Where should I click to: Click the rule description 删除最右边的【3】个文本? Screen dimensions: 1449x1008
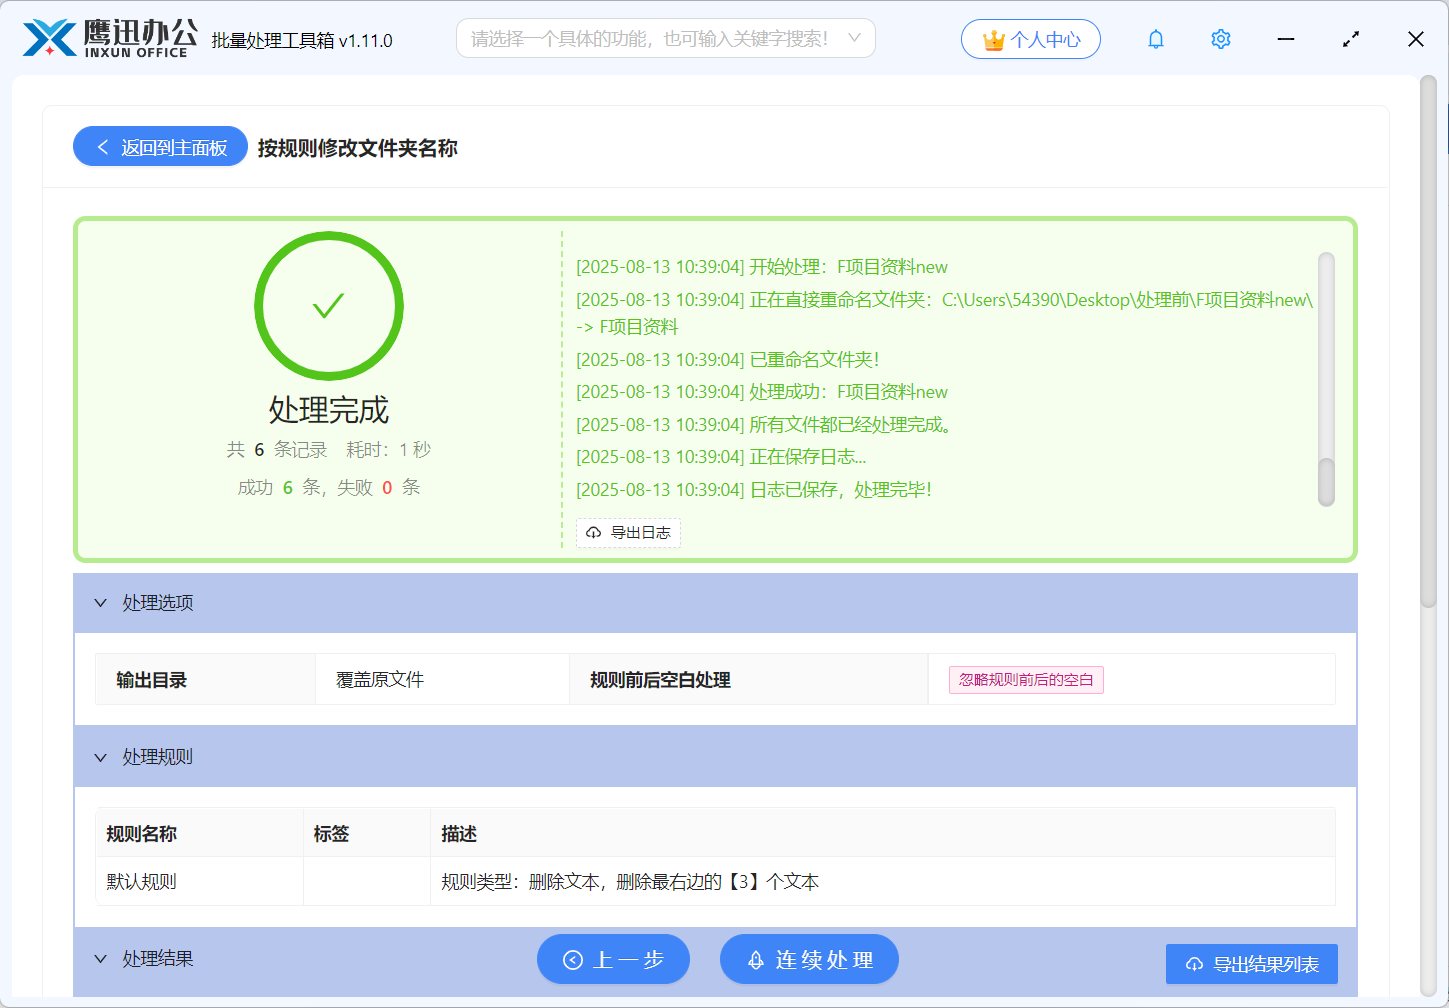[x=718, y=882]
